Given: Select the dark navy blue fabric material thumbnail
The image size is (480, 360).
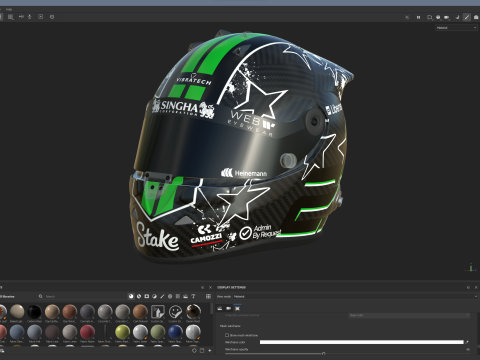Looking at the screenshot, I should coord(175,332).
